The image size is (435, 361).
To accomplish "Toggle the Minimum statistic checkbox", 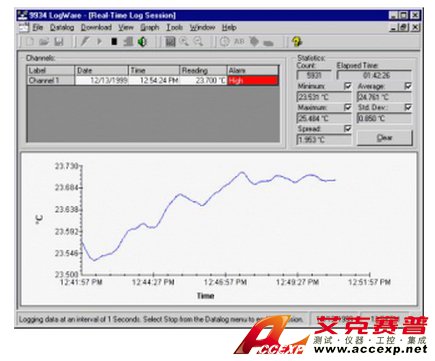I will tap(348, 86).
